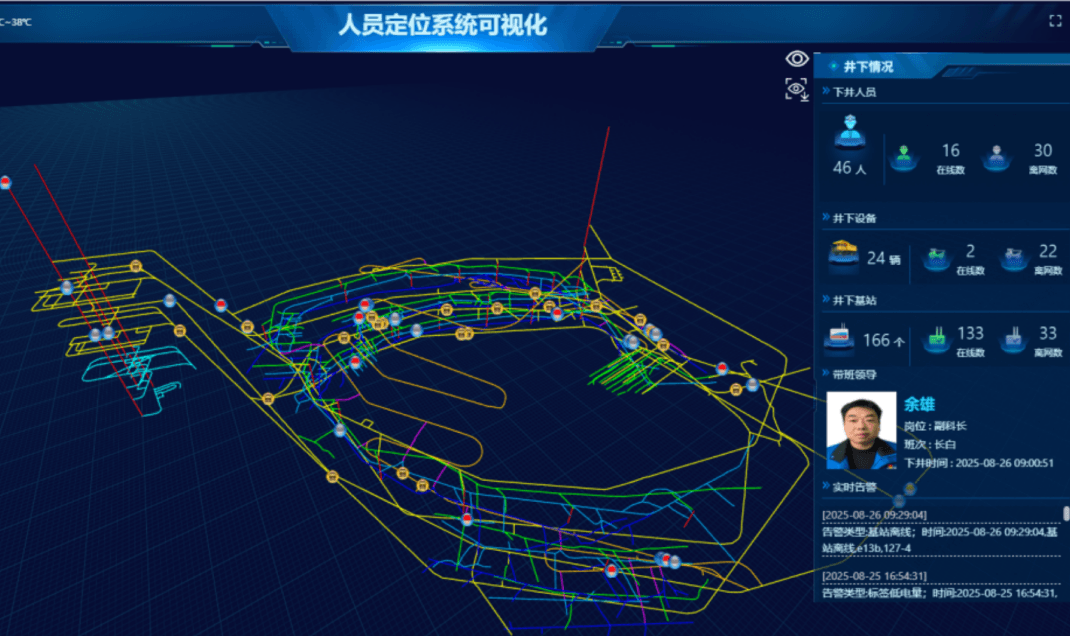Click the offline vehicle count 22
This screenshot has width=1070, height=636.
(1048, 251)
